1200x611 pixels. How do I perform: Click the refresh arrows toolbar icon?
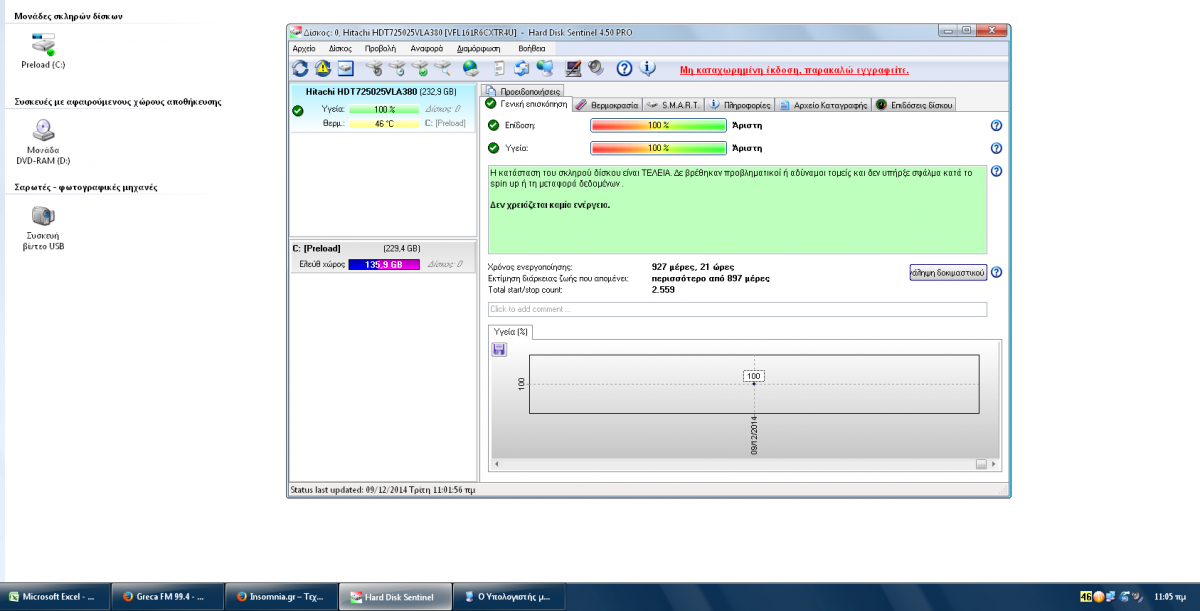[300, 69]
